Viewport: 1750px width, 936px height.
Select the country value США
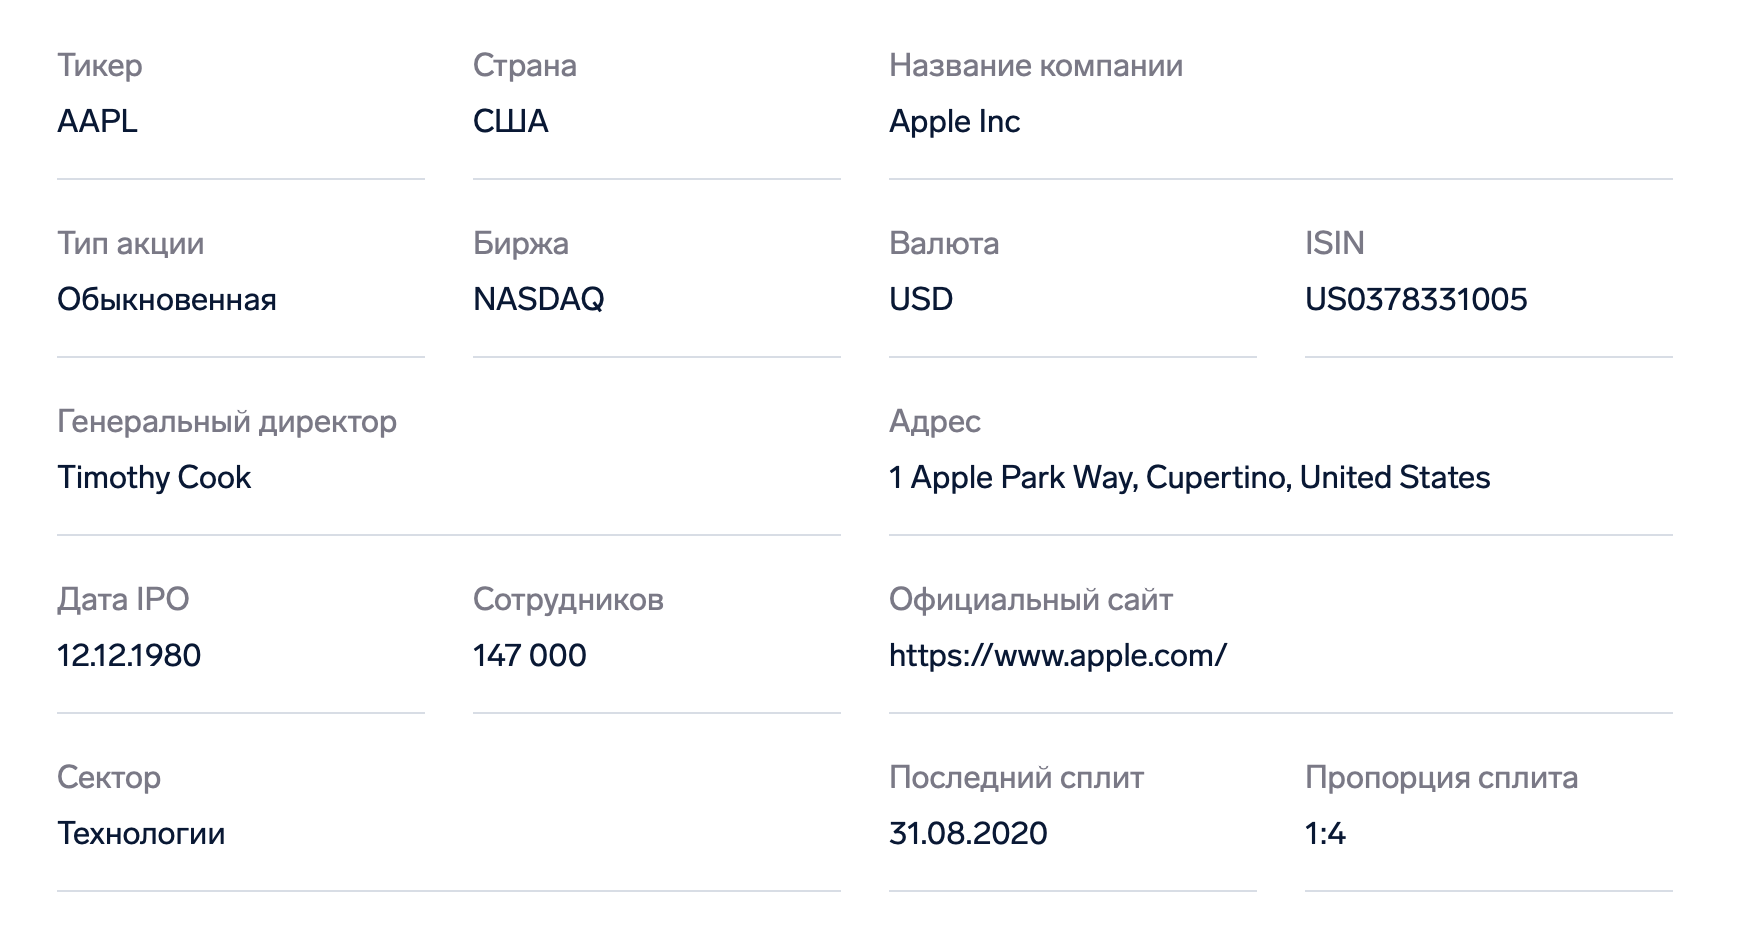pos(511,121)
